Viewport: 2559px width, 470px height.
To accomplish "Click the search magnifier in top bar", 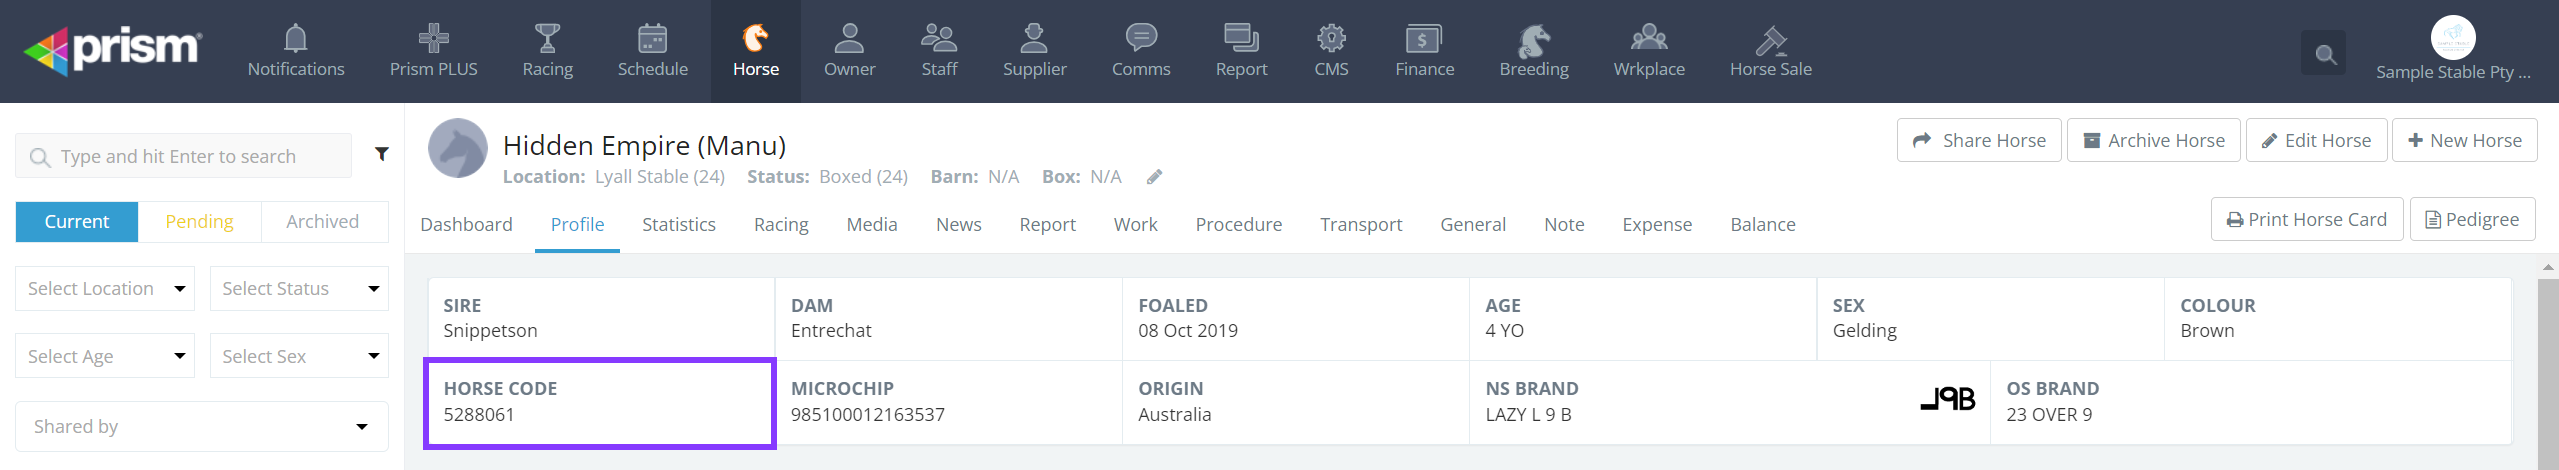I will coord(2325,54).
